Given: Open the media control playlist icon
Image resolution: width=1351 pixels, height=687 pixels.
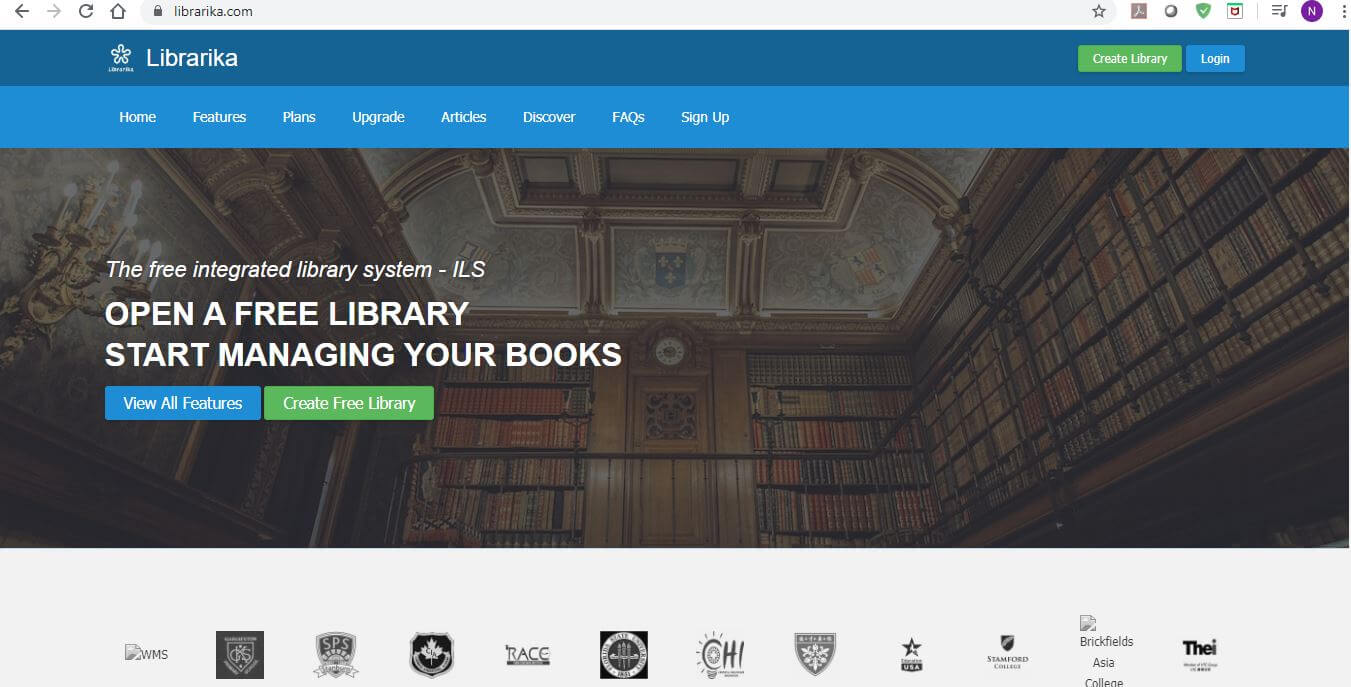Looking at the screenshot, I should 1278,11.
